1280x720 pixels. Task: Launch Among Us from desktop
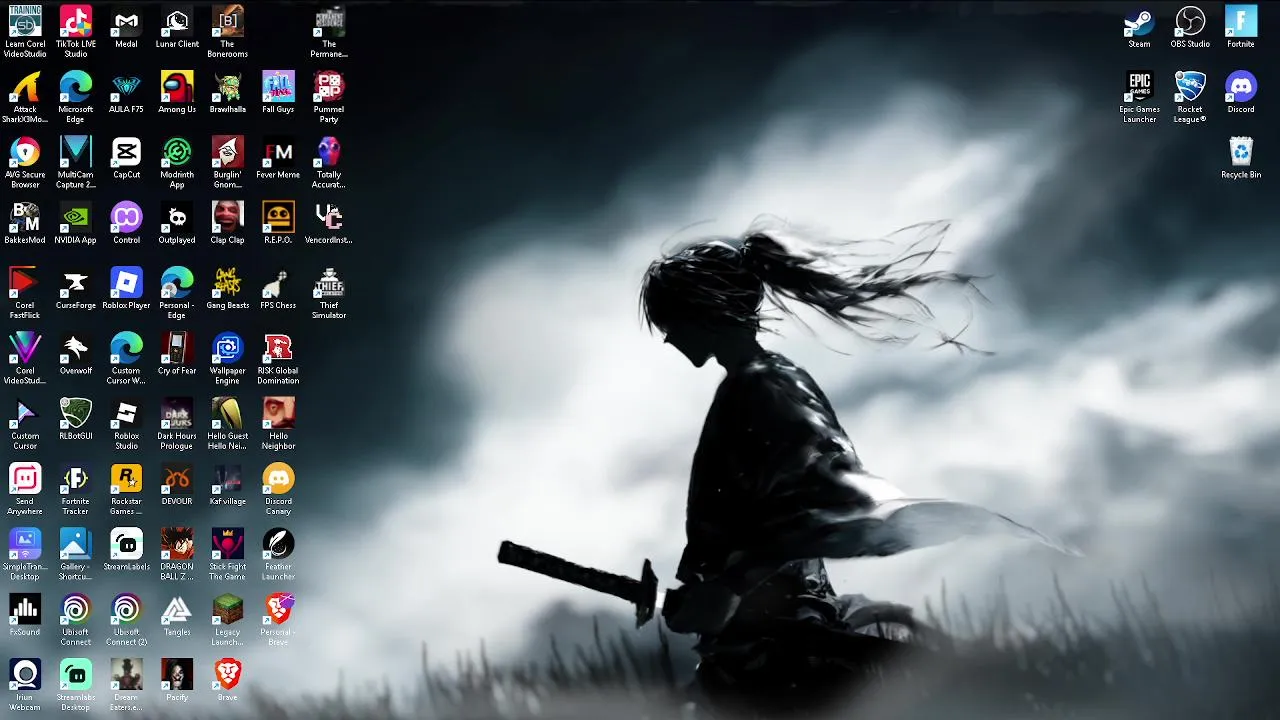coord(177,93)
